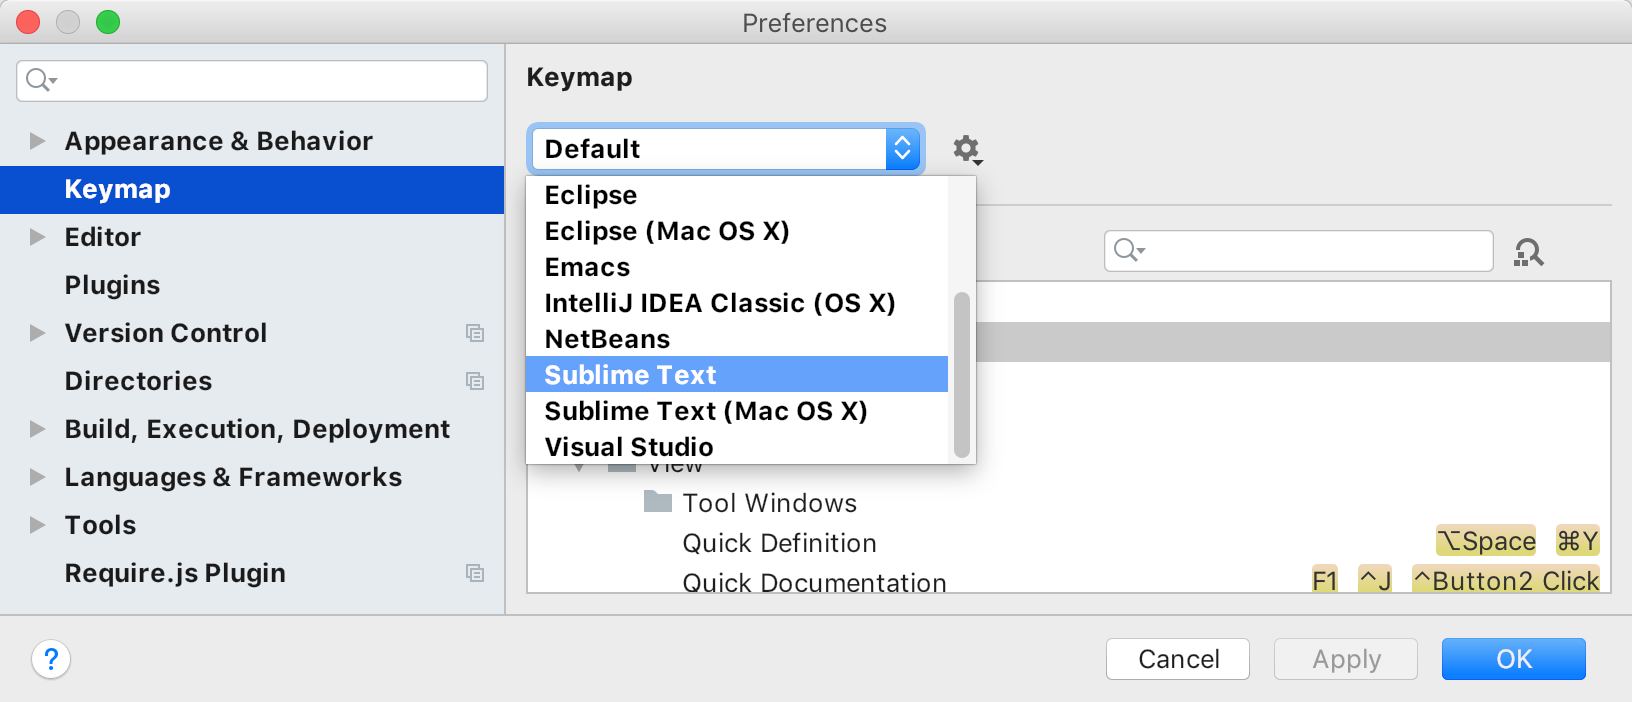Open the help question mark button
The height and width of the screenshot is (702, 1632).
click(x=51, y=659)
